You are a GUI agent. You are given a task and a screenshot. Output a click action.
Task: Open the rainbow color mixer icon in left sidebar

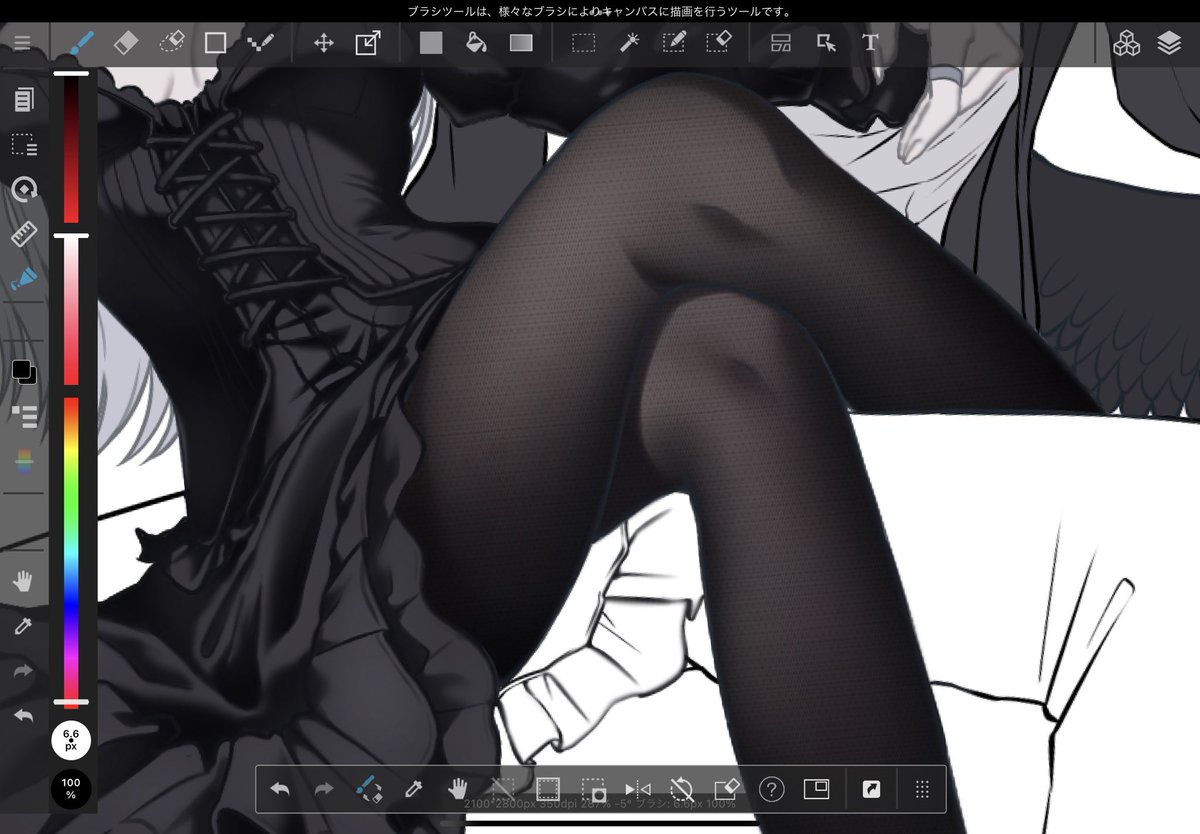tap(24, 461)
